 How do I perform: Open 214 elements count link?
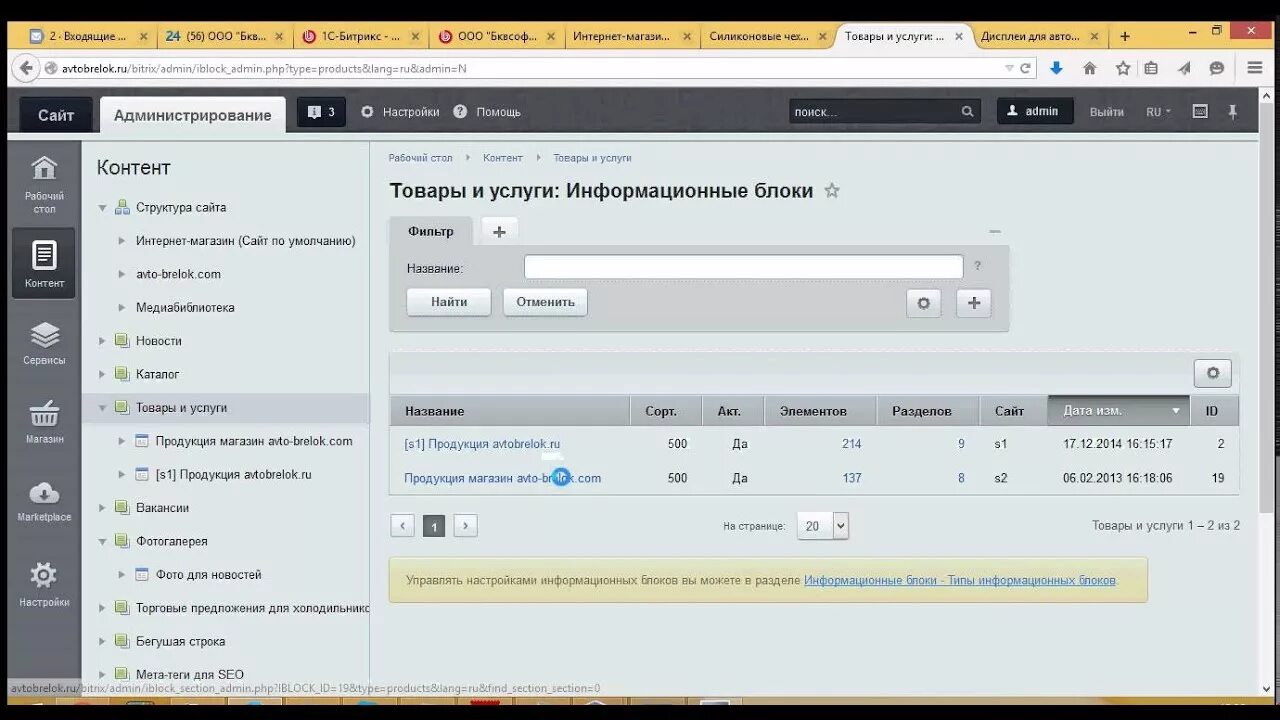click(x=851, y=444)
